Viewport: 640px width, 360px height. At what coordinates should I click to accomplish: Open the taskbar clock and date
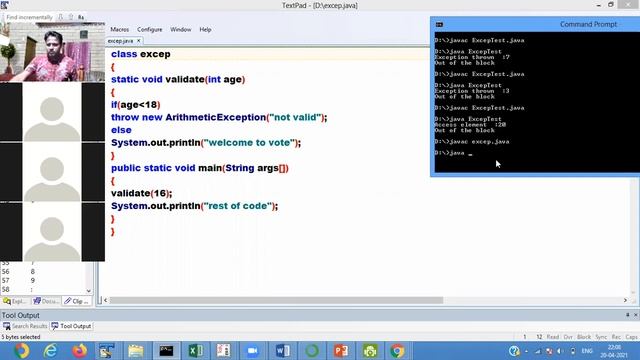point(613,351)
